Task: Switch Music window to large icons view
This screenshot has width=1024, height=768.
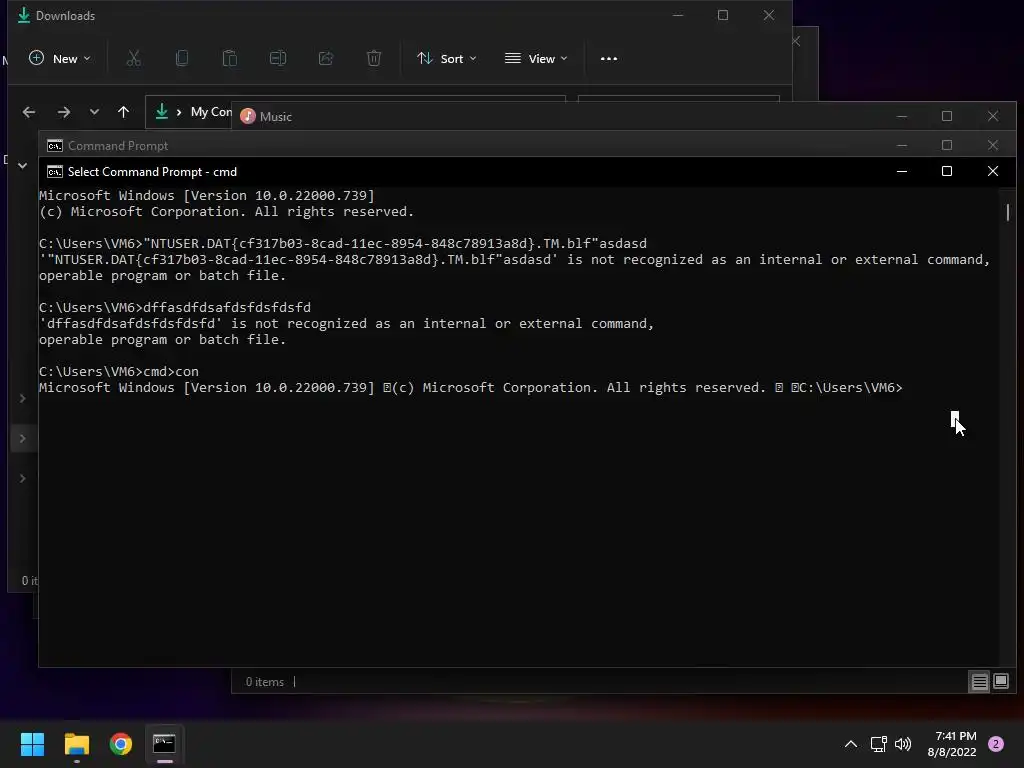Action: tap(1000, 682)
